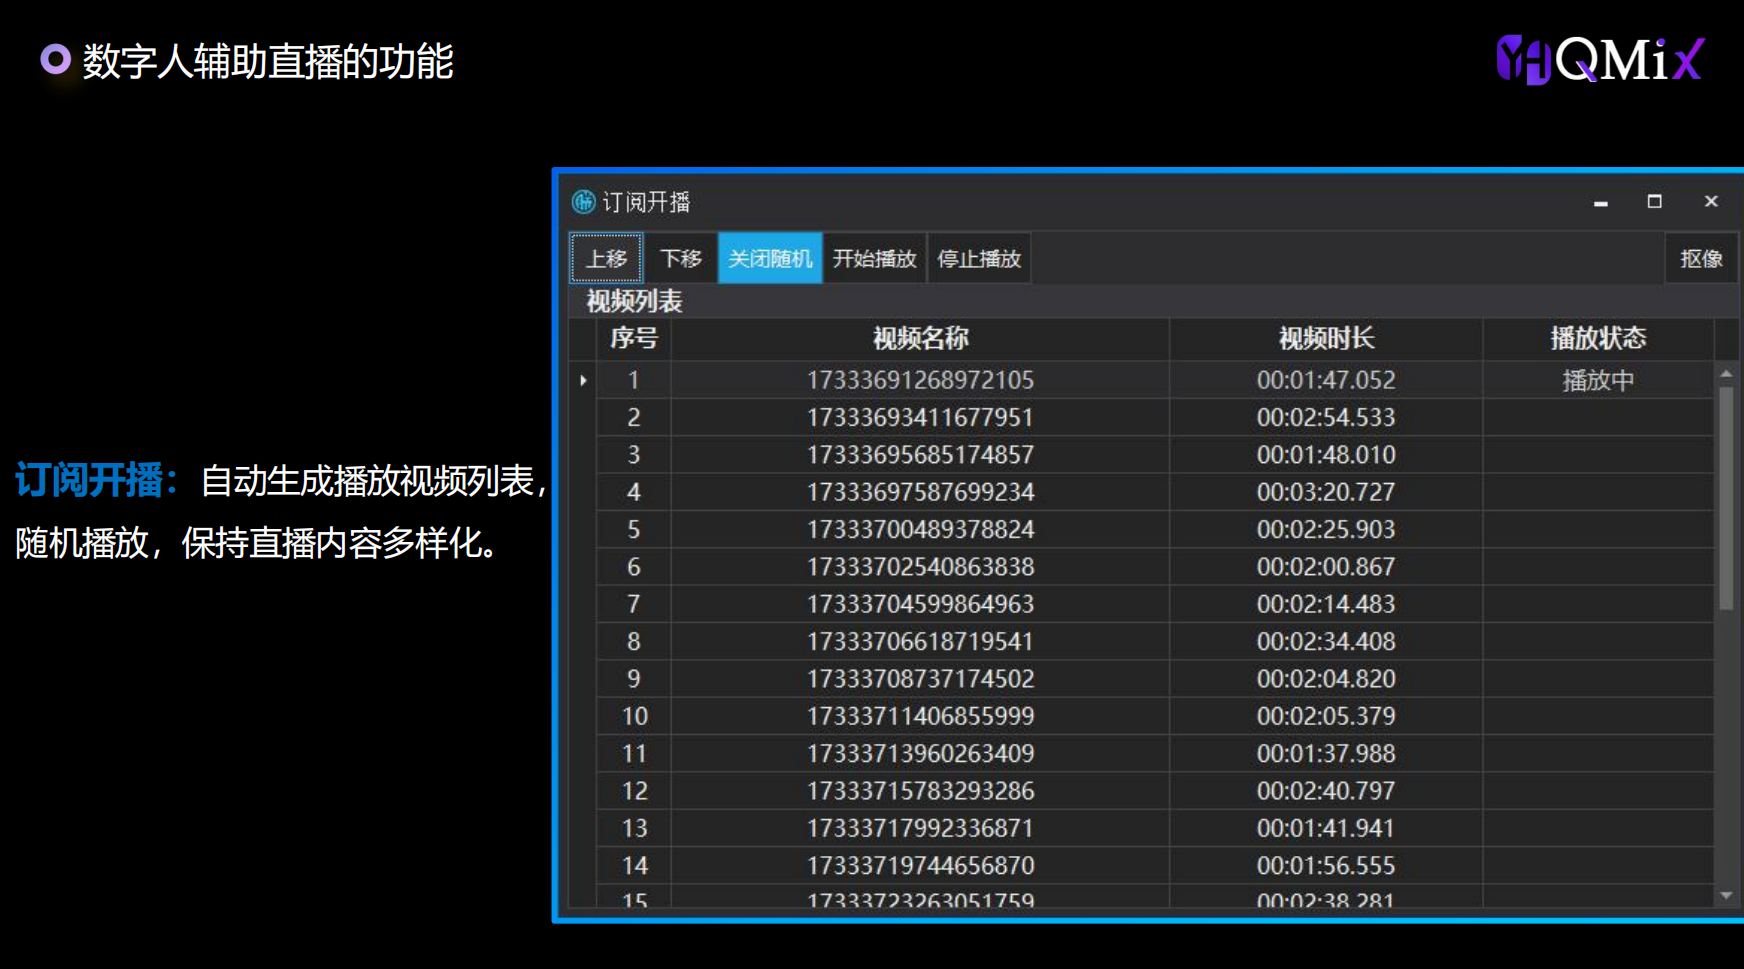
Task: Click the scrollbar up arrow in video list
Action: click(x=1726, y=374)
